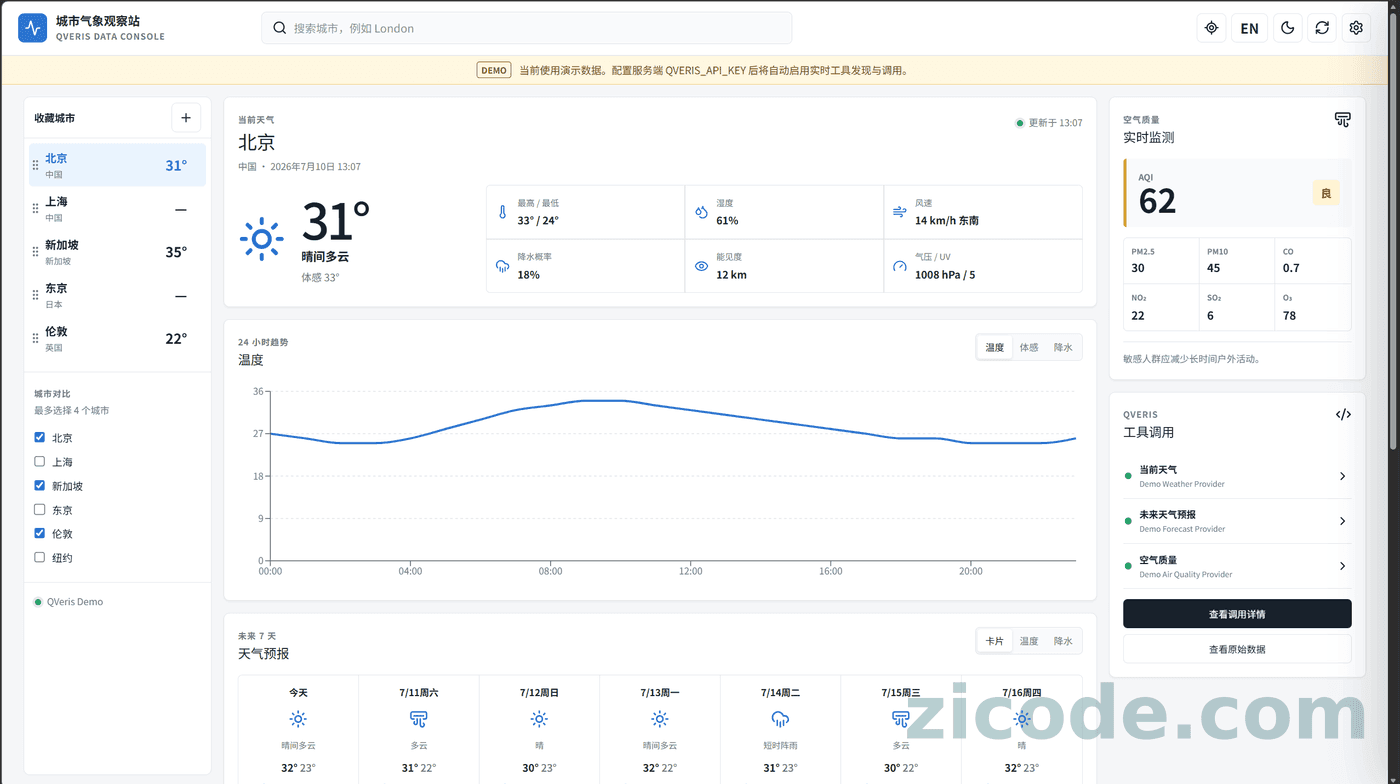Click the wind icon in air quality panel
Screen dimensions: 1400x784
1343,120
